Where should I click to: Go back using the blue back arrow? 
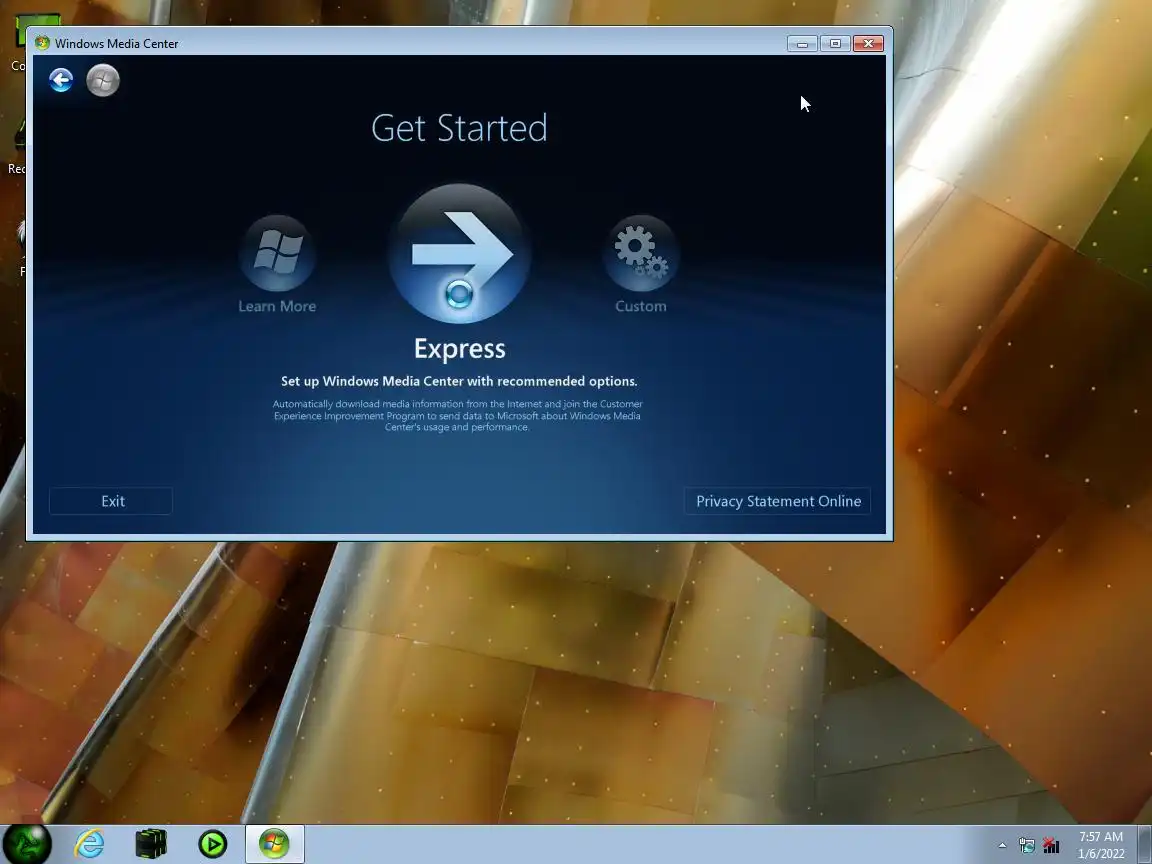61,79
